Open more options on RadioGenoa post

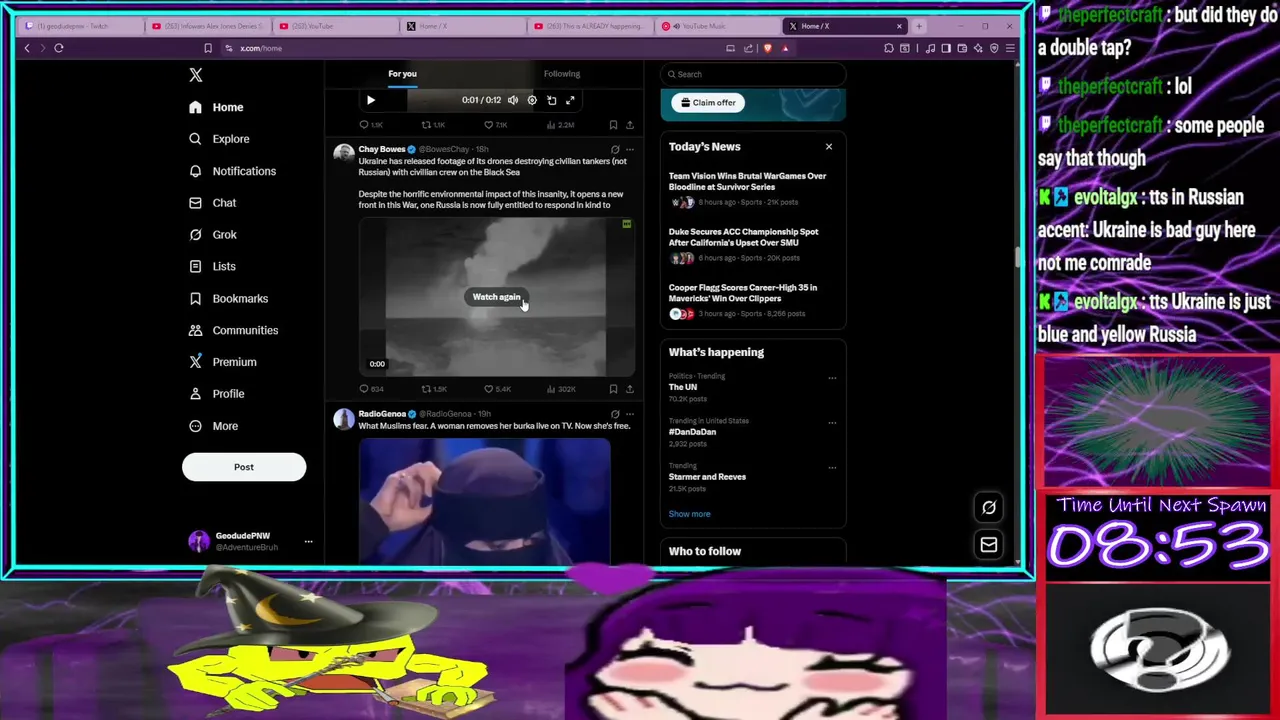click(x=629, y=414)
